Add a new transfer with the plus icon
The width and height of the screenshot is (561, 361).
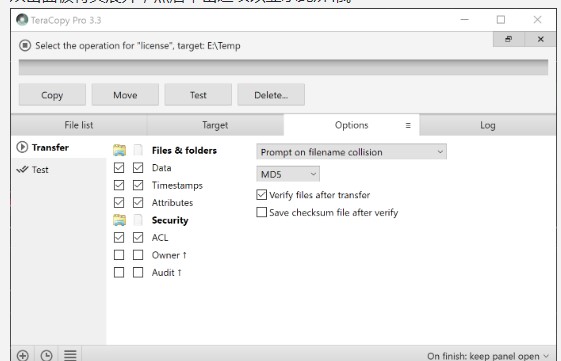click(23, 356)
